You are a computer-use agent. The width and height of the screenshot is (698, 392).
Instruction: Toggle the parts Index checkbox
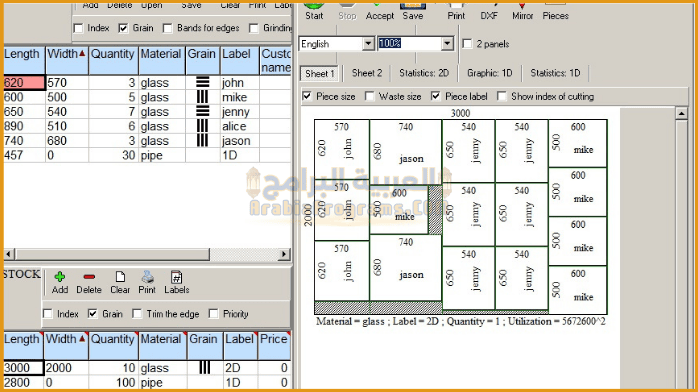[x=78, y=28]
